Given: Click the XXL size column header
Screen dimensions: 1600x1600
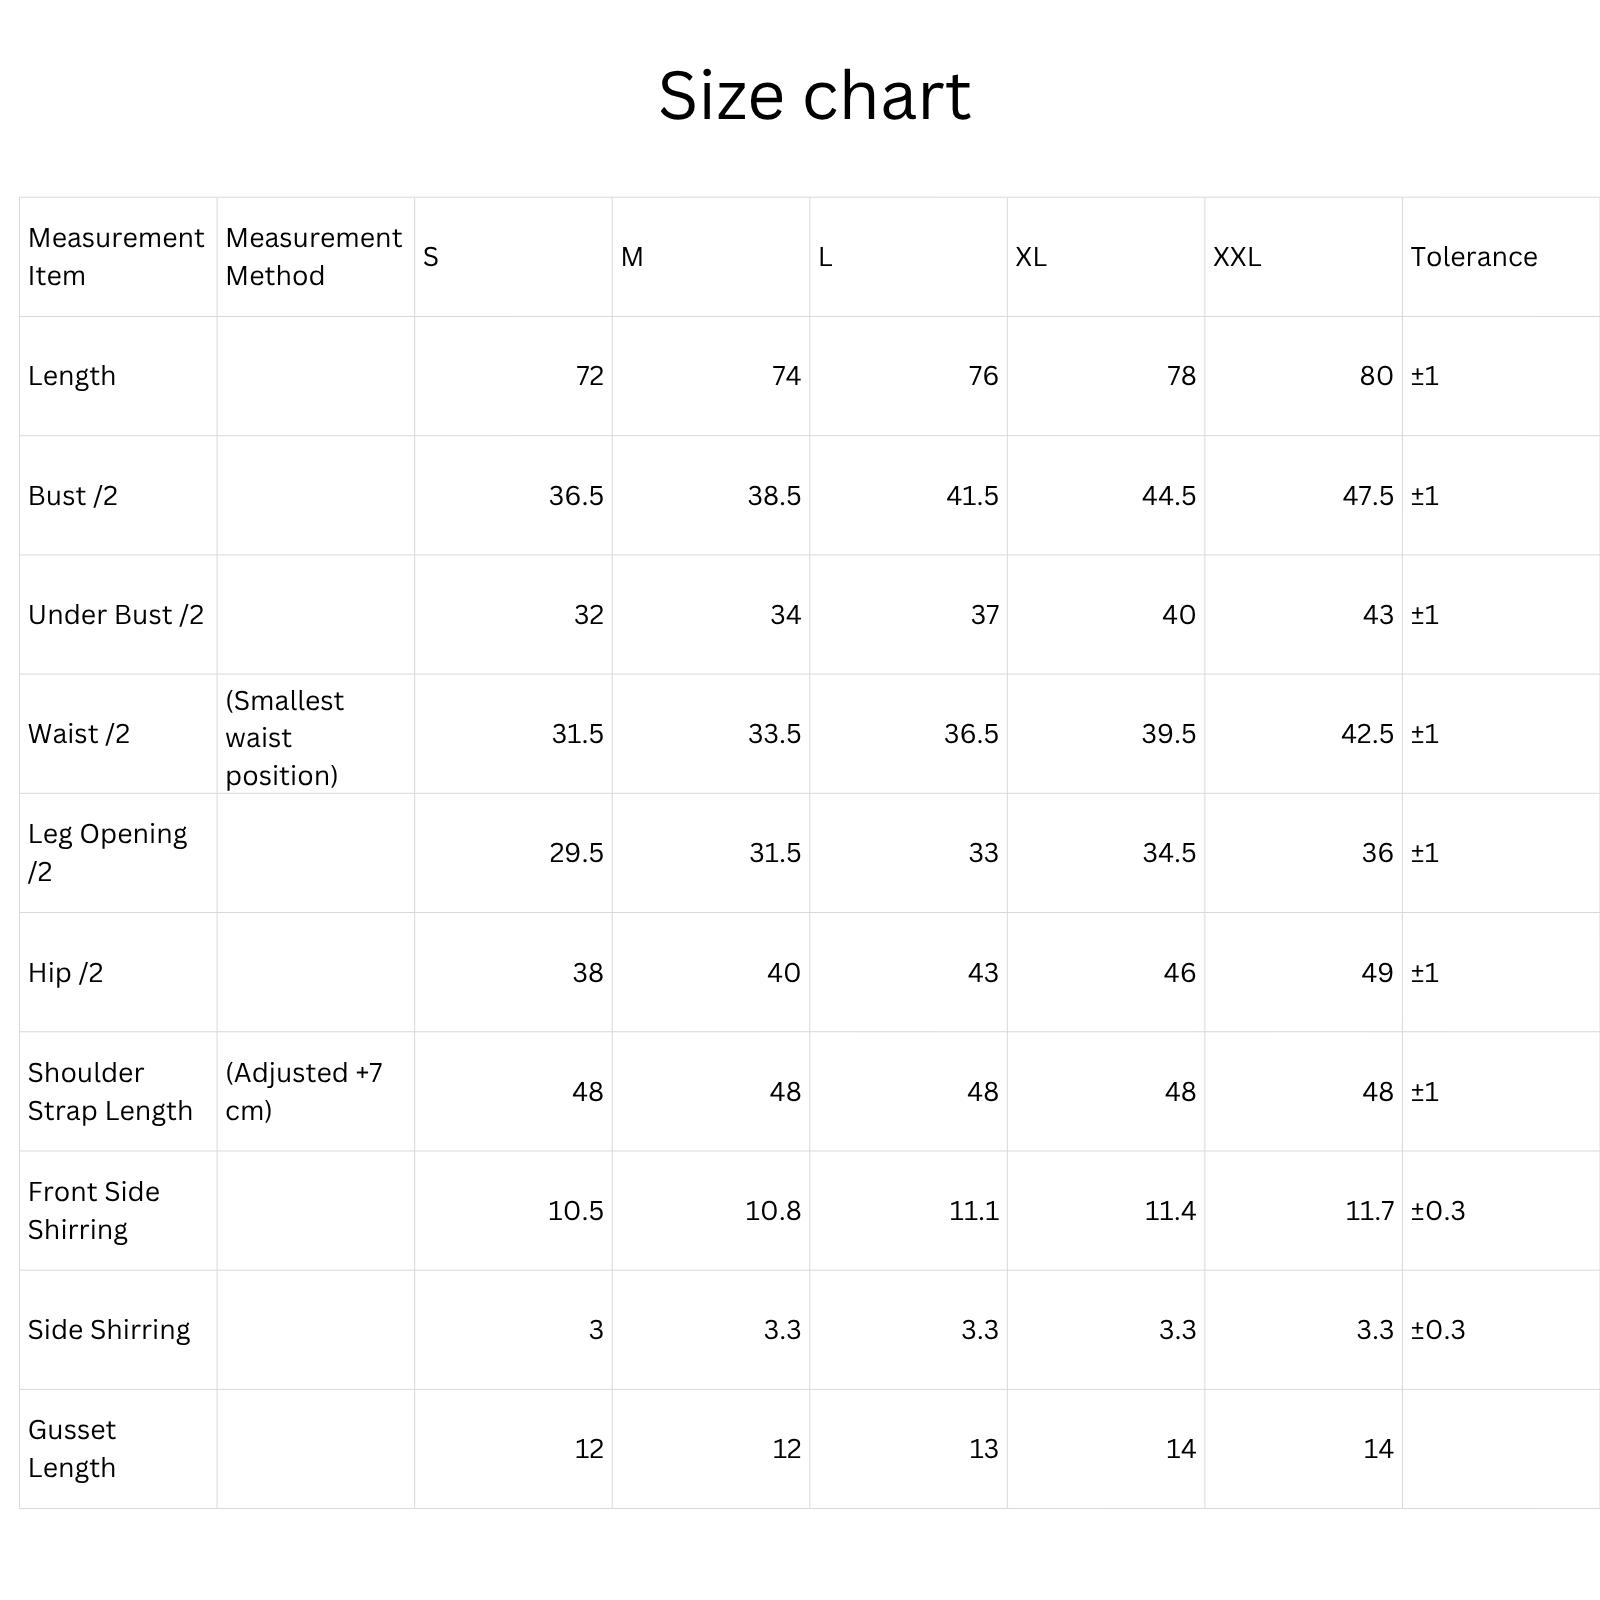Looking at the screenshot, I should click(x=1237, y=257).
